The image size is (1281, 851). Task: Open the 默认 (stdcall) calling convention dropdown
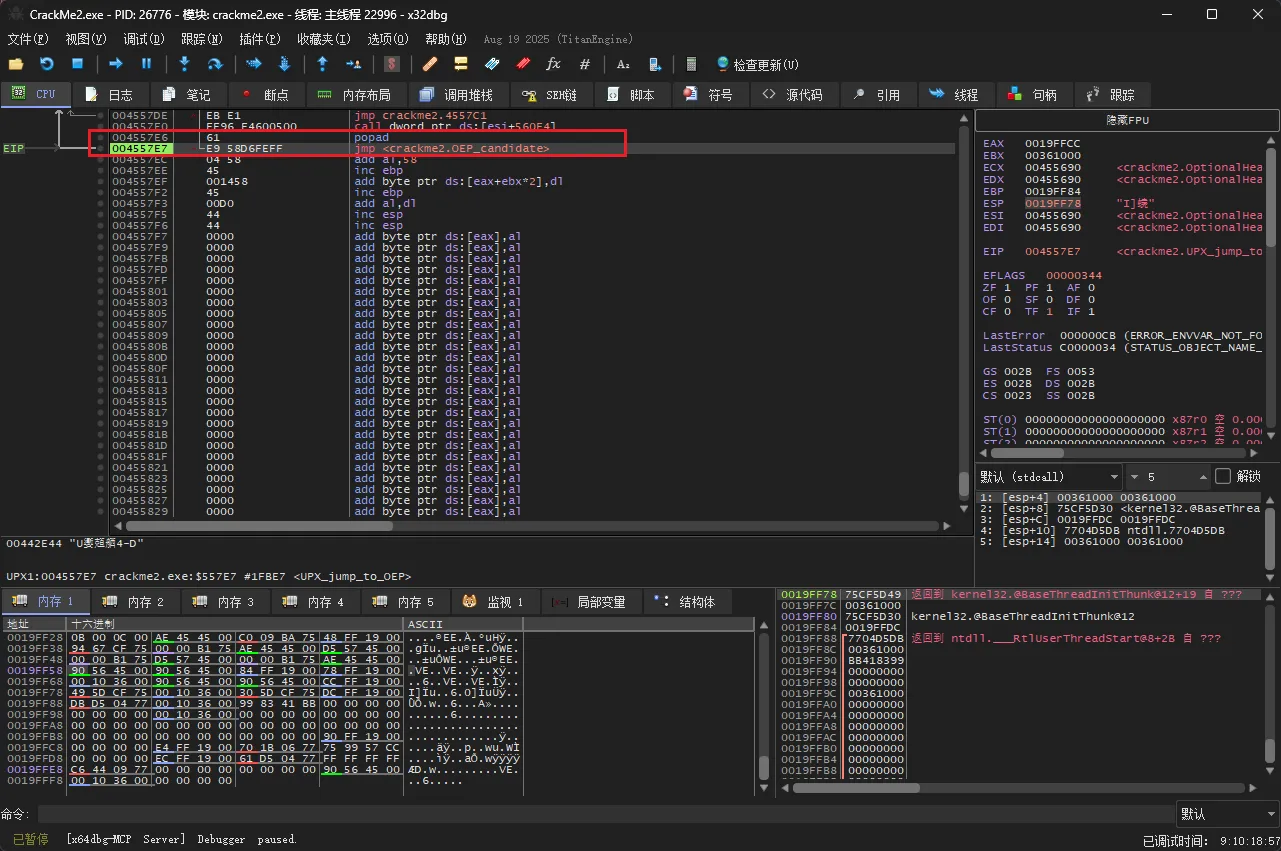point(1049,477)
